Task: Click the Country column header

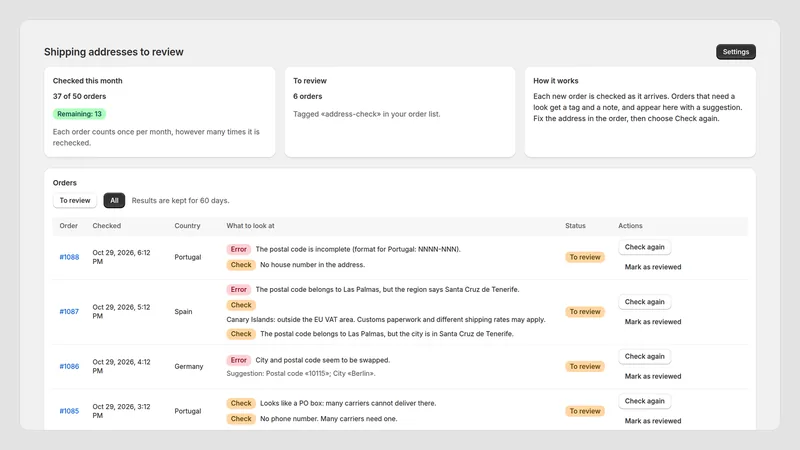Action: tap(187, 226)
